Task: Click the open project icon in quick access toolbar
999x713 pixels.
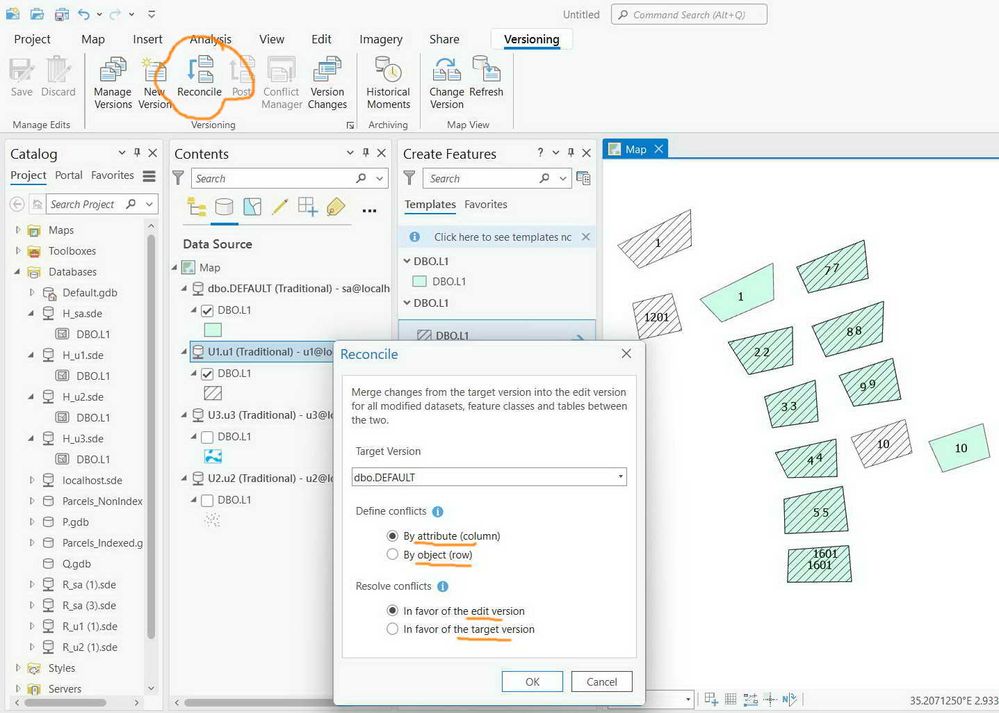Action: (37, 13)
